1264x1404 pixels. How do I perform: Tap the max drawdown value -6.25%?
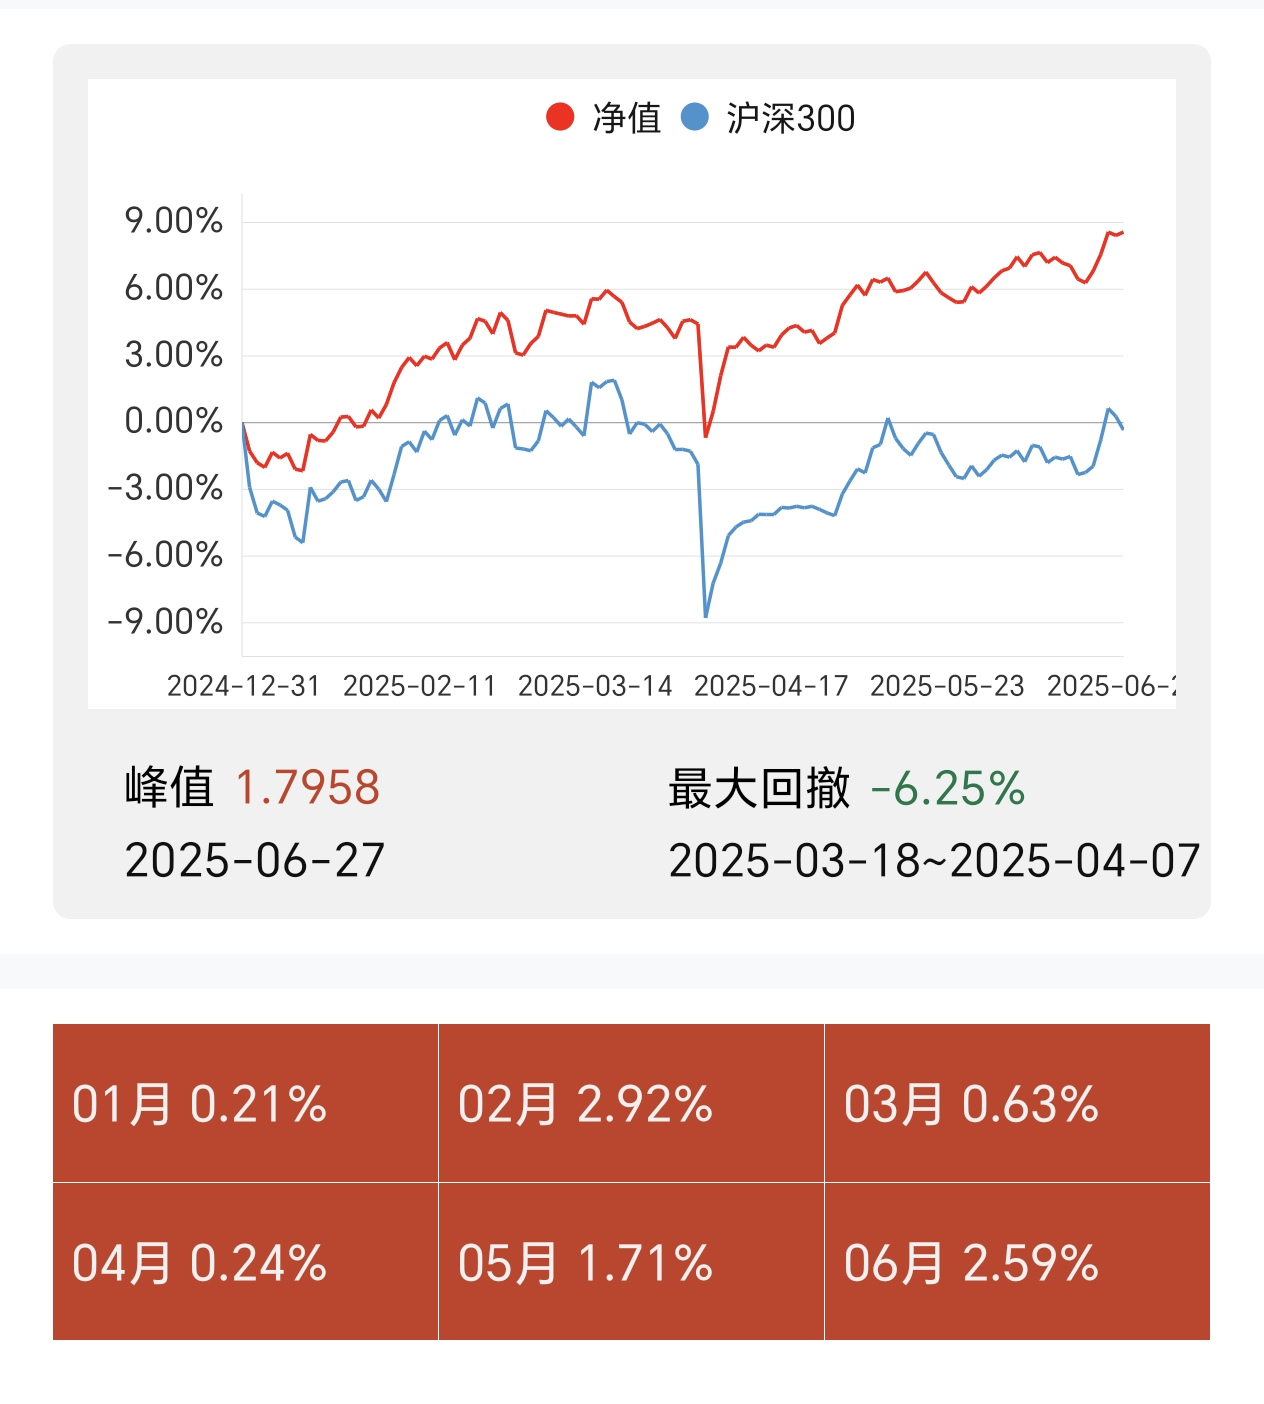tap(947, 788)
